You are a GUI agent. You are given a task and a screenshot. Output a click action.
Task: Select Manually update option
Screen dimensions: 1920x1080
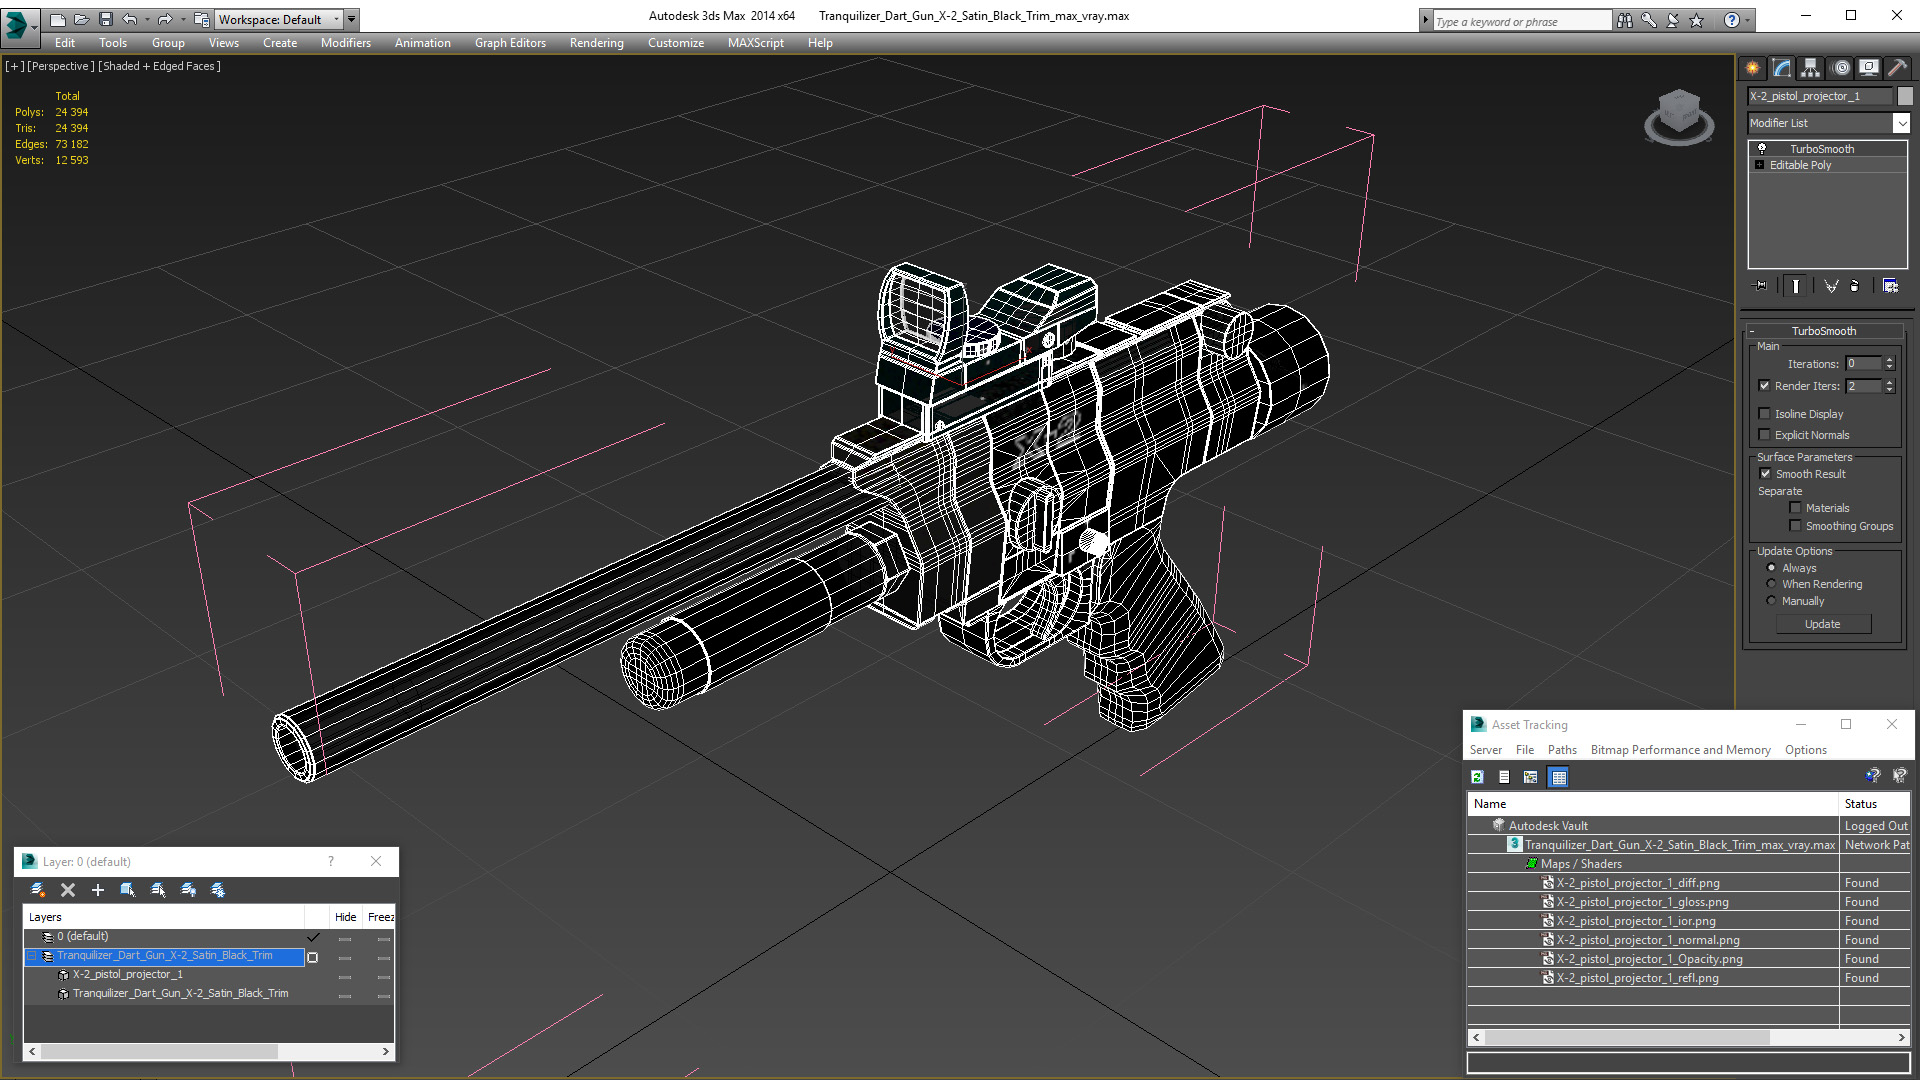click(1771, 601)
